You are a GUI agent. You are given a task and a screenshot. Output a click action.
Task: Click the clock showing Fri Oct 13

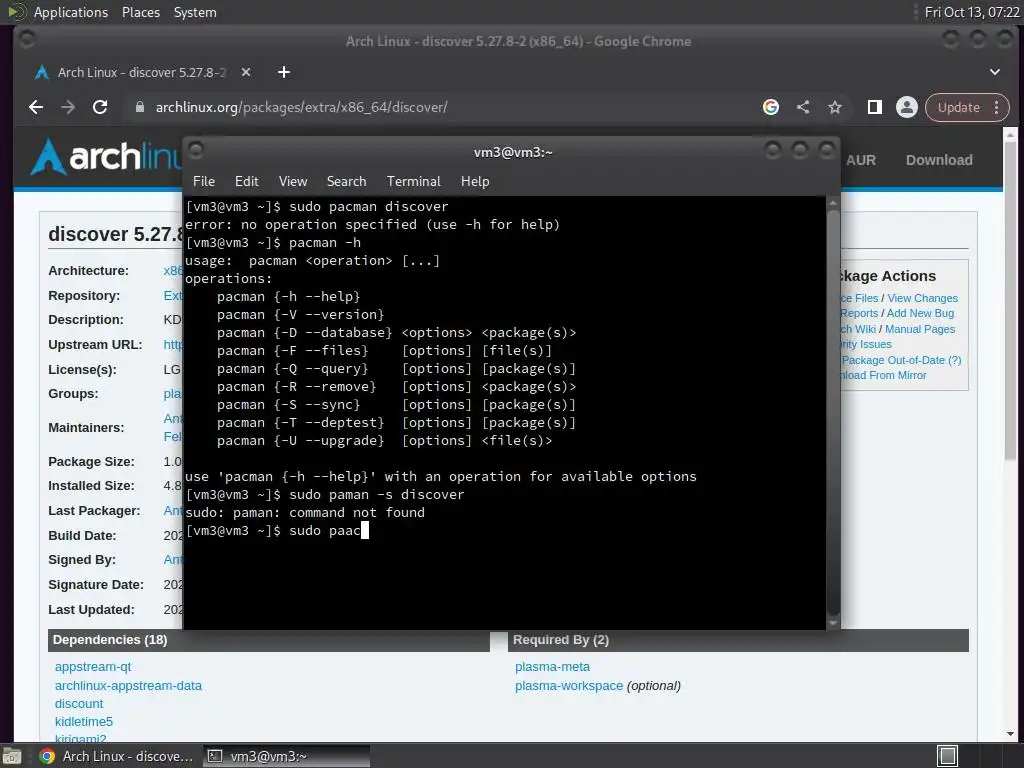pos(972,12)
